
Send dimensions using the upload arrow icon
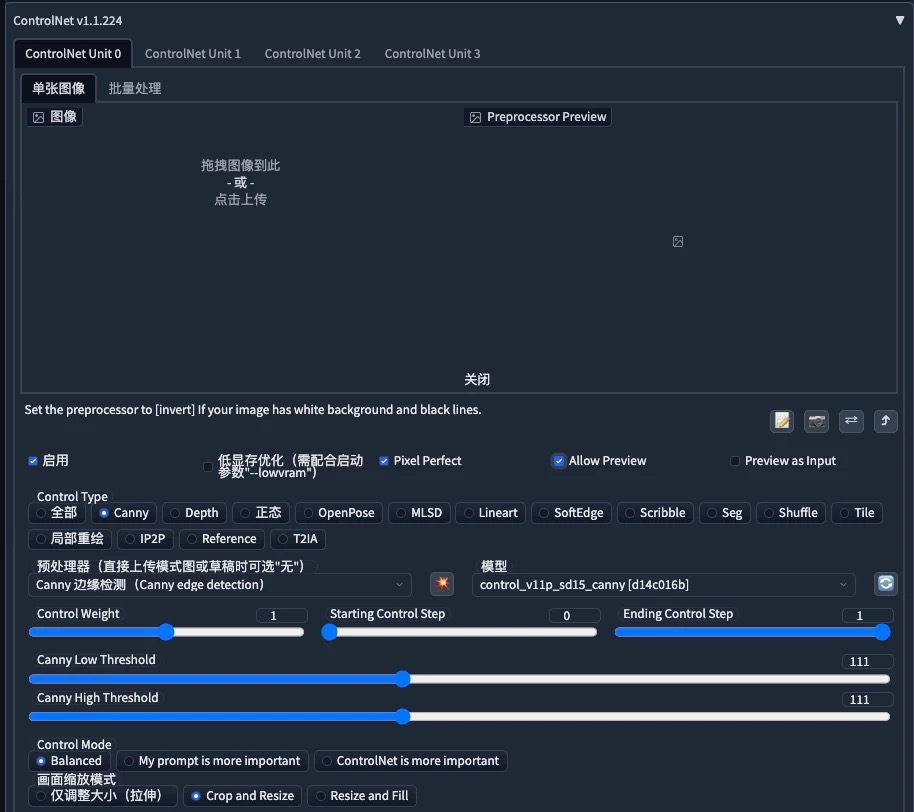(x=885, y=421)
